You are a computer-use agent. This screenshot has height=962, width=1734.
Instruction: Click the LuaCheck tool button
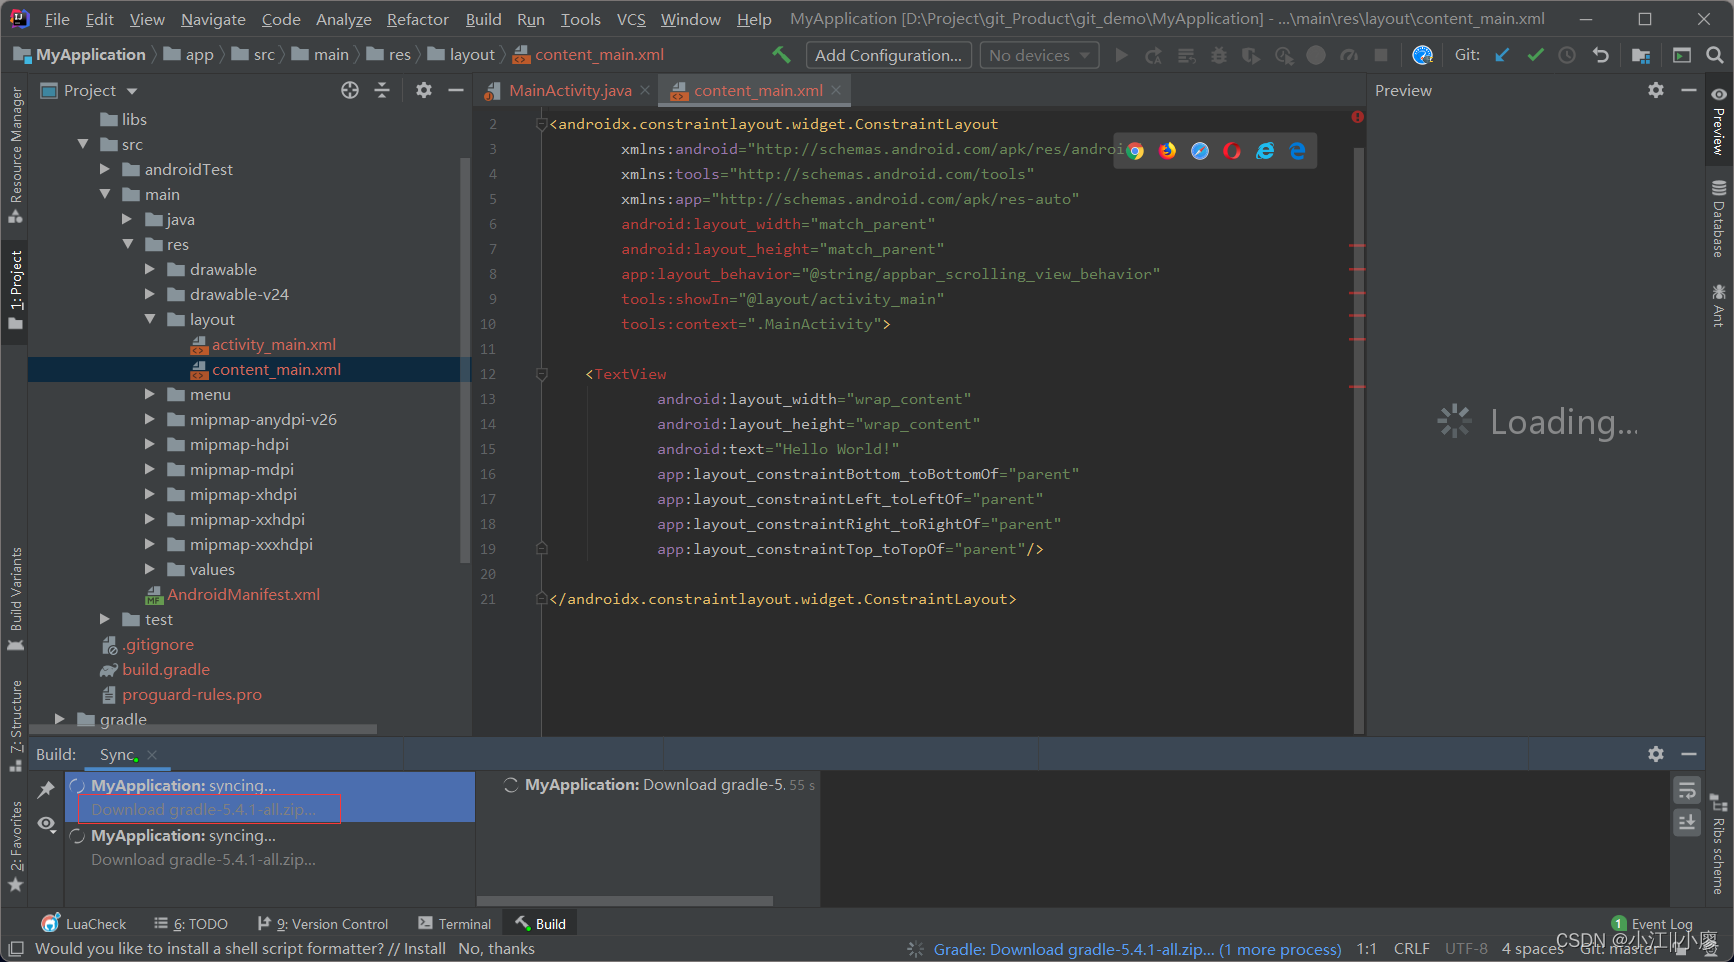click(x=84, y=924)
